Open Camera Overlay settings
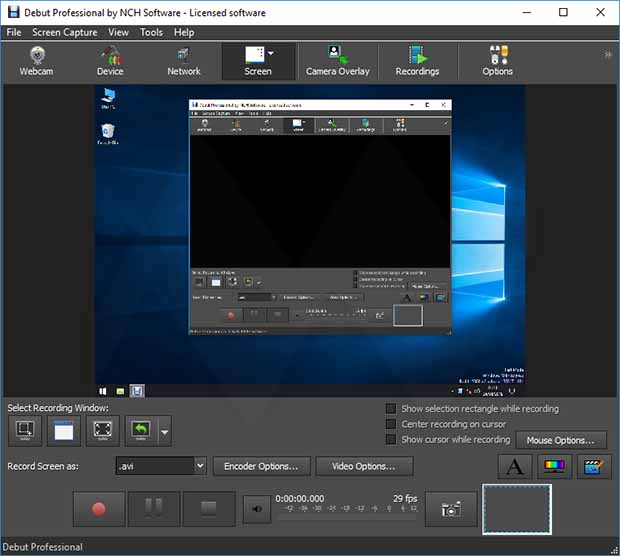Screen dimensions: 620x556 pos(338,62)
